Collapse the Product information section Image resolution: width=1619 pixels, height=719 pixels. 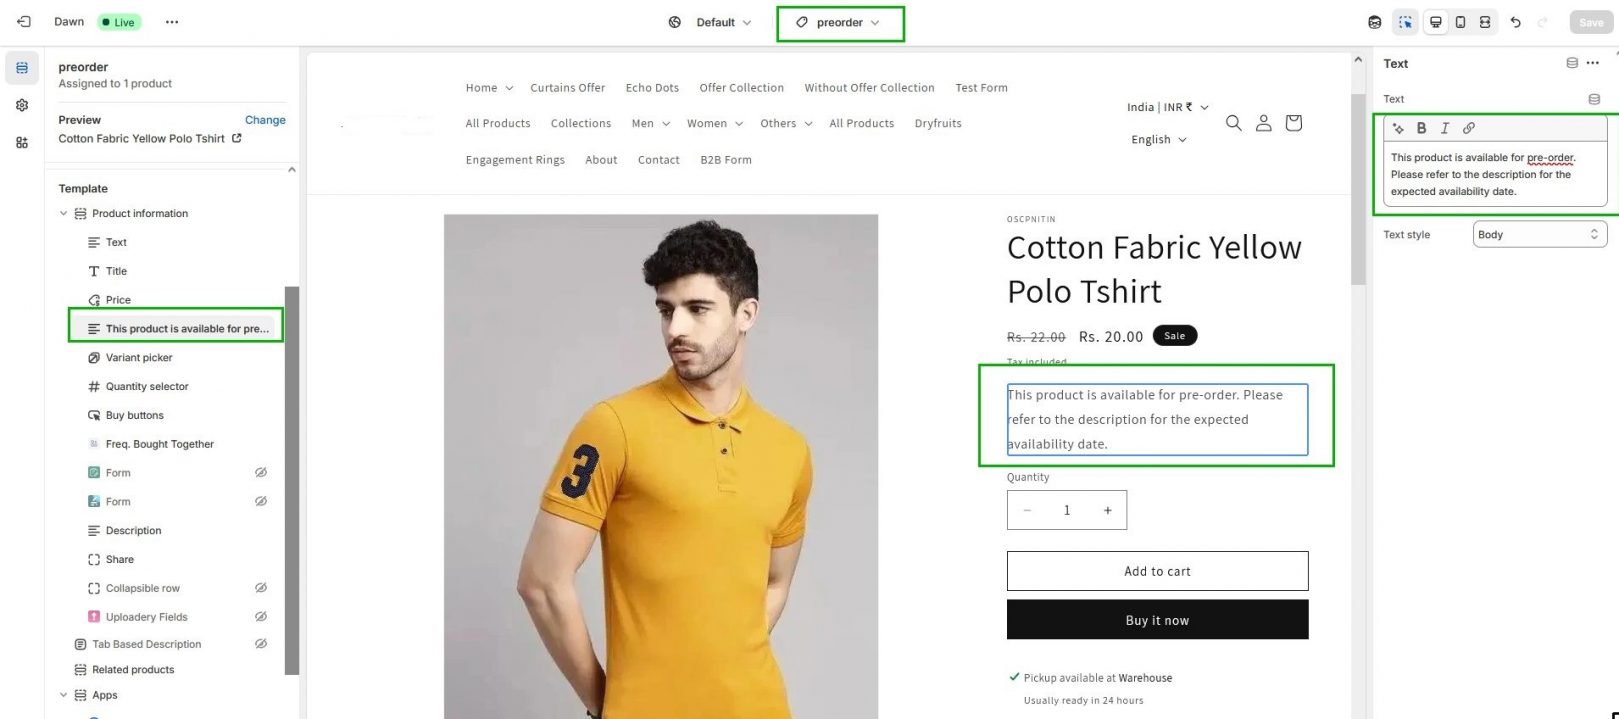pos(64,214)
